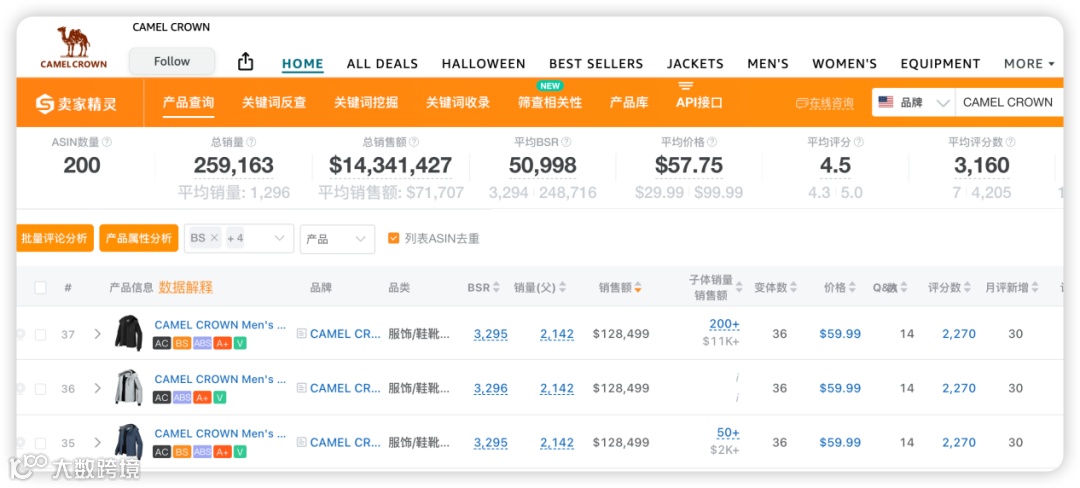The height and width of the screenshot is (488, 1080).
Task: Click the brand document icon in row 35
Action: tap(301, 443)
